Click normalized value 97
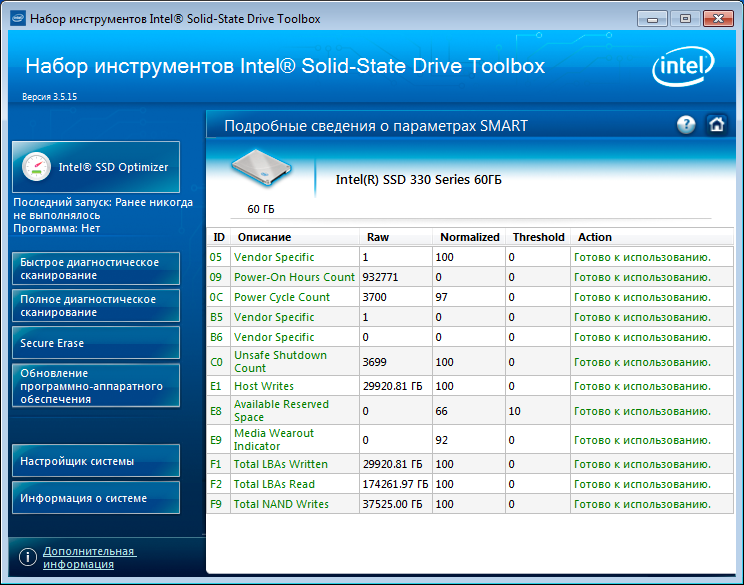The image size is (744, 585). (441, 297)
